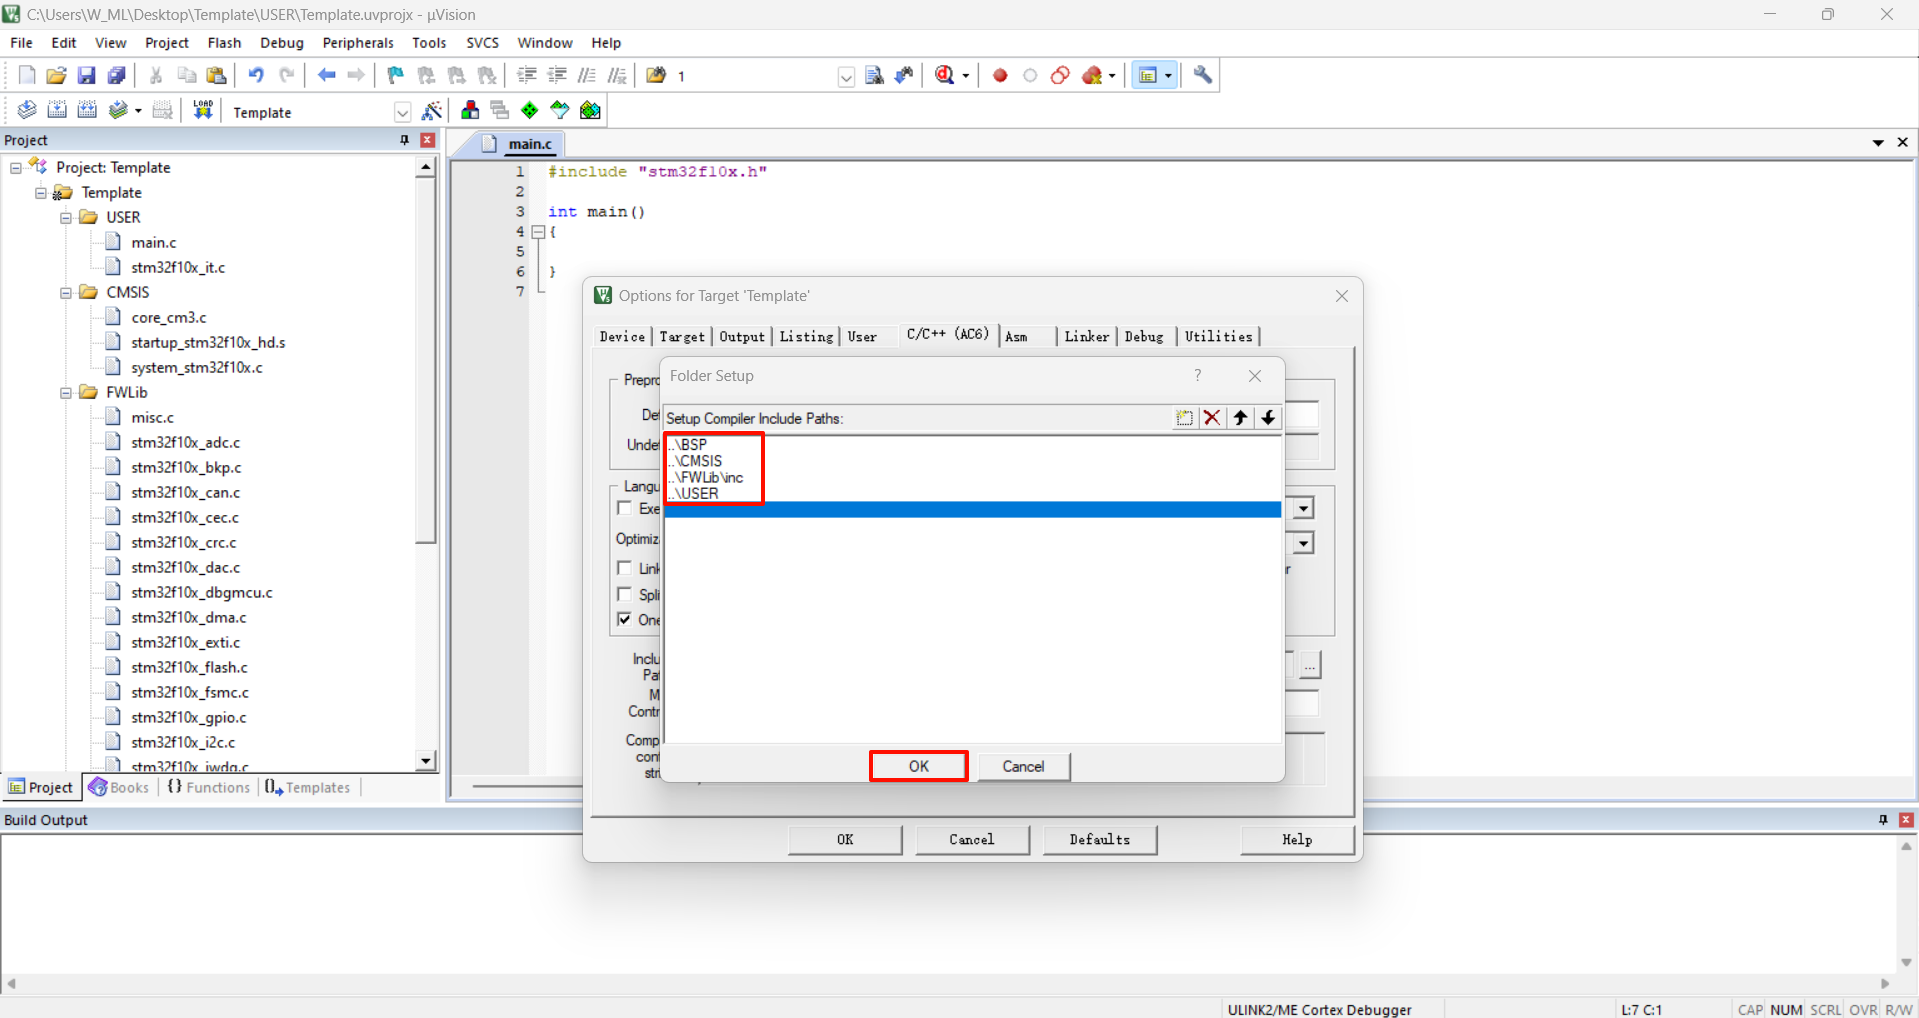The height and width of the screenshot is (1018, 1919).
Task: Click the Options dialog OK button
Action: pyautogui.click(x=845, y=840)
